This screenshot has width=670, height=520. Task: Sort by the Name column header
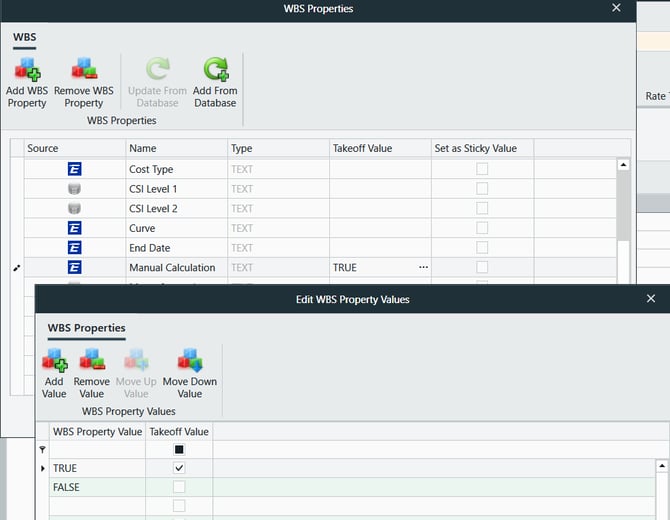click(175, 148)
